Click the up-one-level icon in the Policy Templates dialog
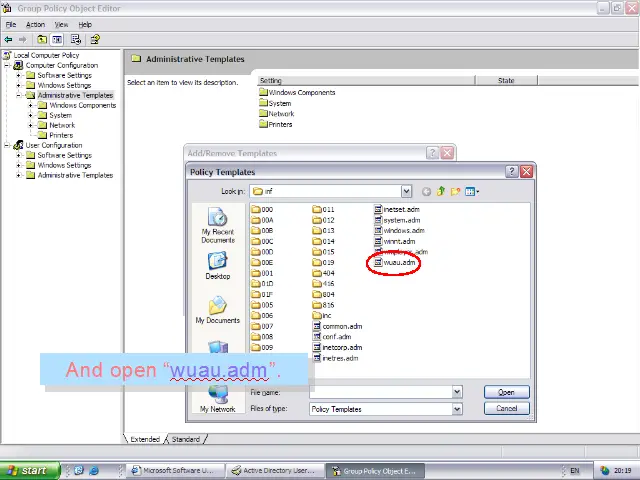 point(441,191)
